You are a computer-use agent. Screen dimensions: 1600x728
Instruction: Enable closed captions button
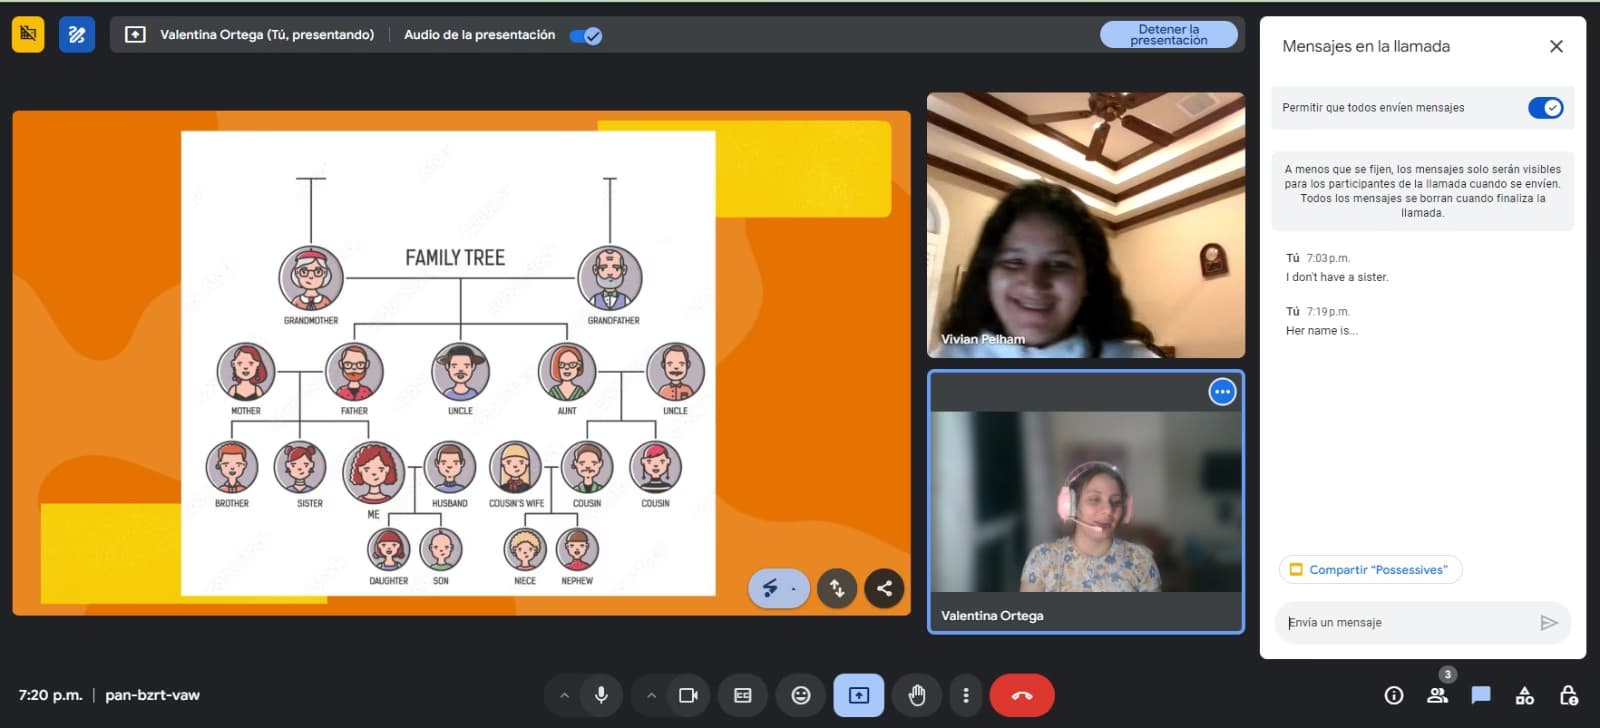[743, 695]
